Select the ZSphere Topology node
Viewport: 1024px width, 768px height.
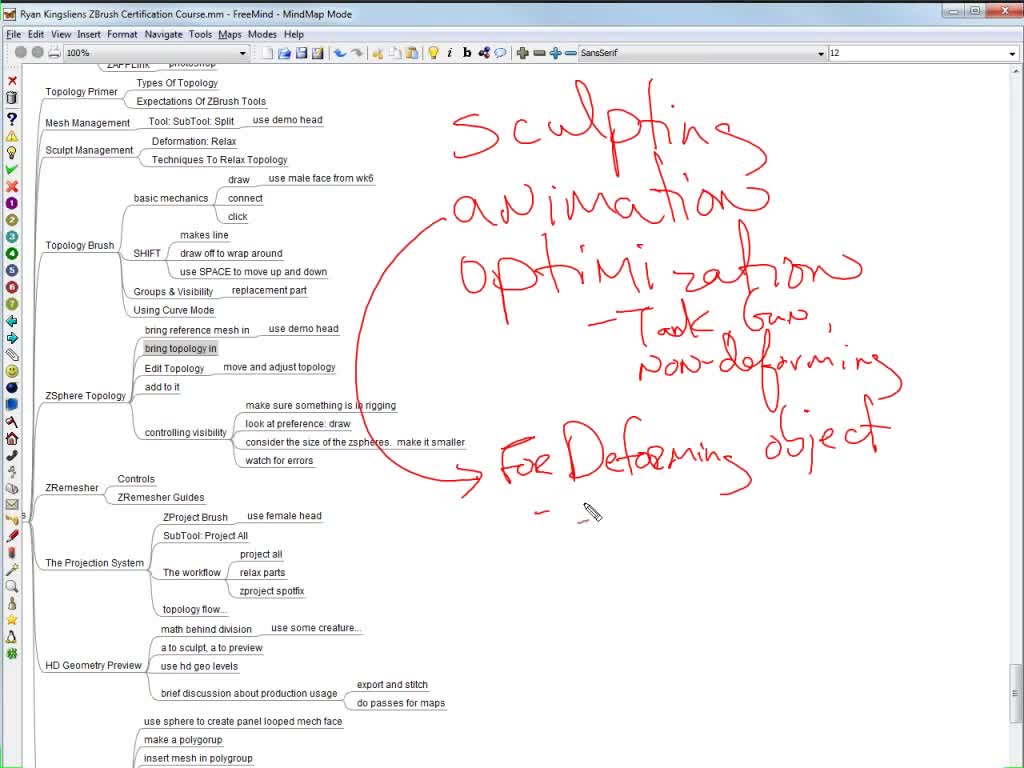[x=86, y=396]
